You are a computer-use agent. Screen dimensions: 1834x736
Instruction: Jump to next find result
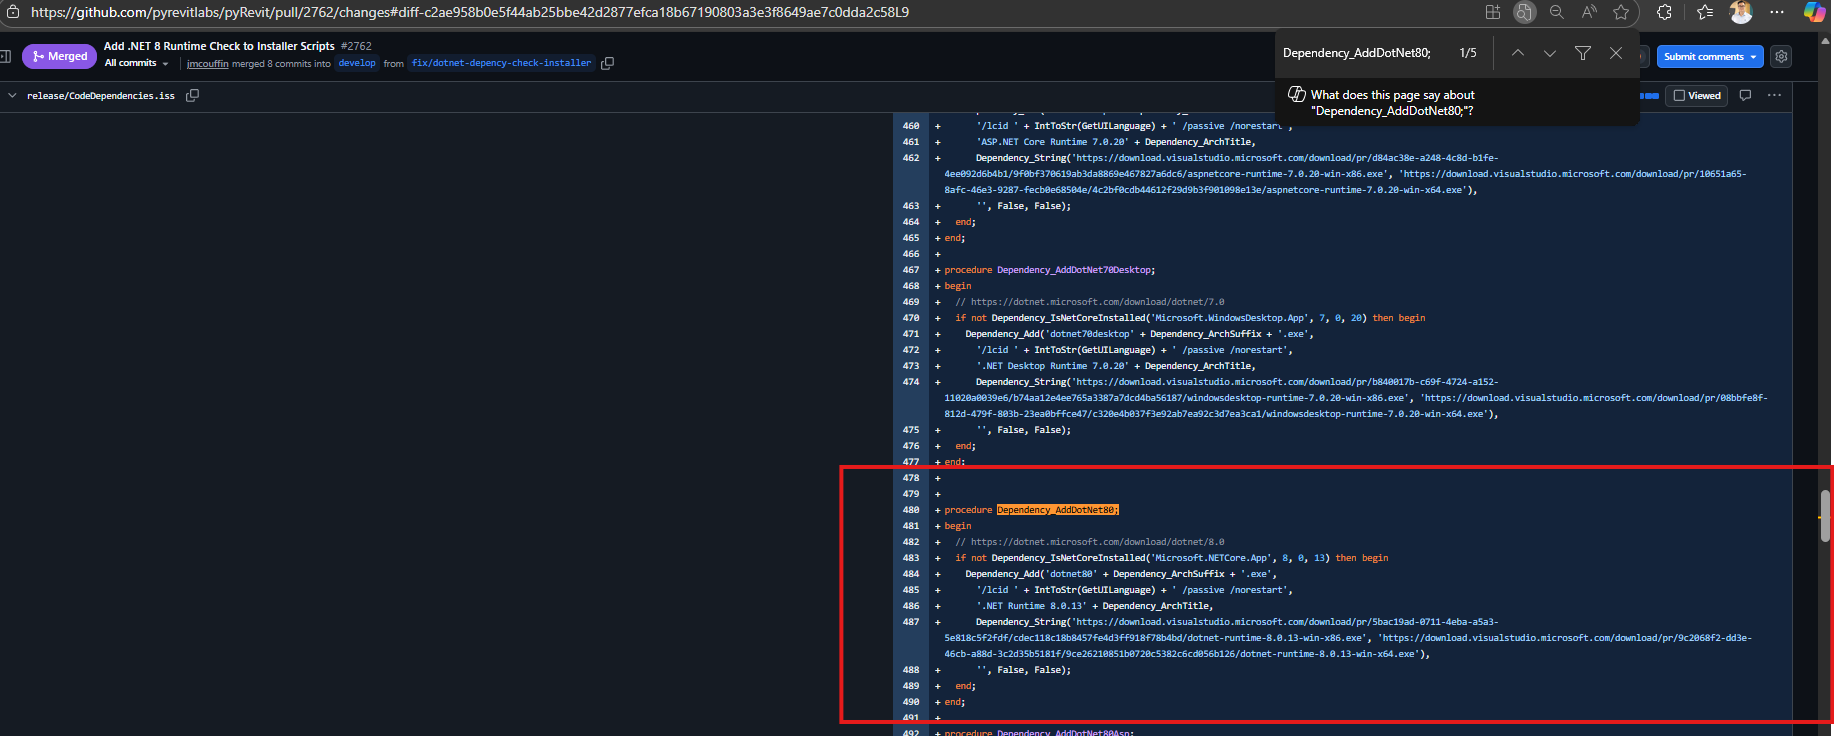1550,53
